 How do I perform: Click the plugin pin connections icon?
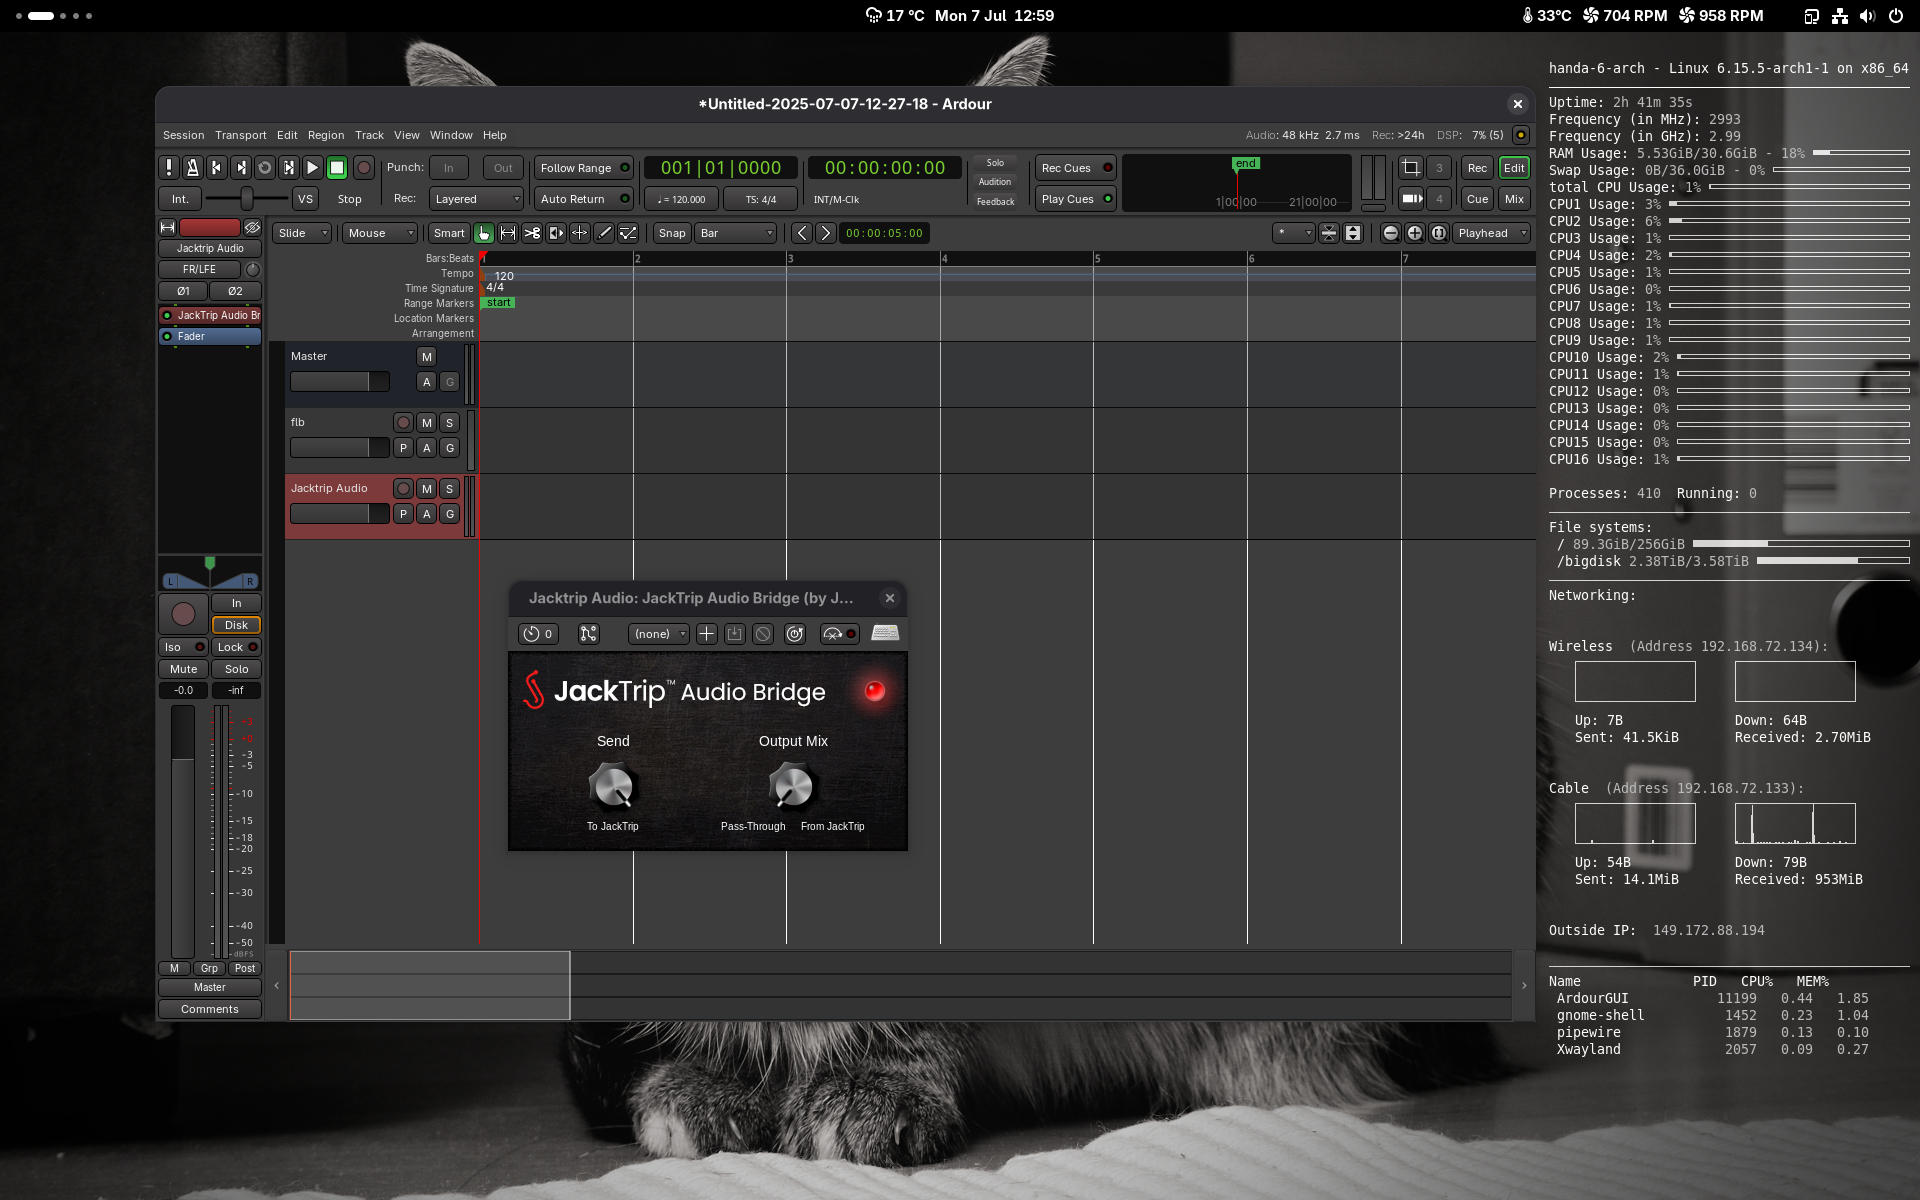click(x=589, y=634)
